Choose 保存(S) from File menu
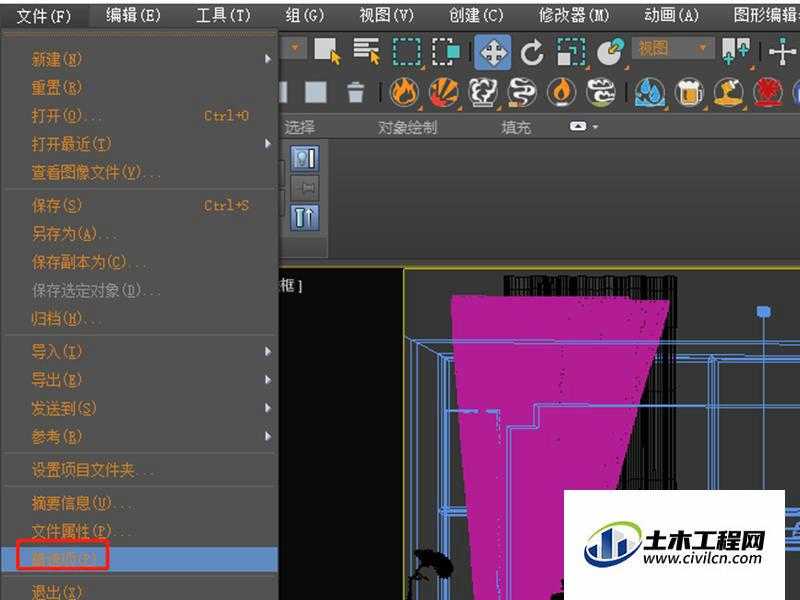 click(140, 206)
